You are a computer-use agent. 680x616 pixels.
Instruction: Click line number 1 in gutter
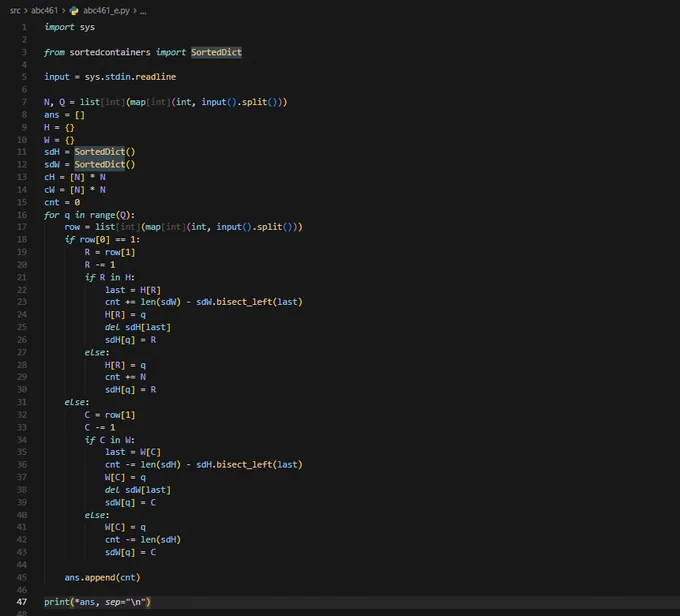click(x=24, y=27)
